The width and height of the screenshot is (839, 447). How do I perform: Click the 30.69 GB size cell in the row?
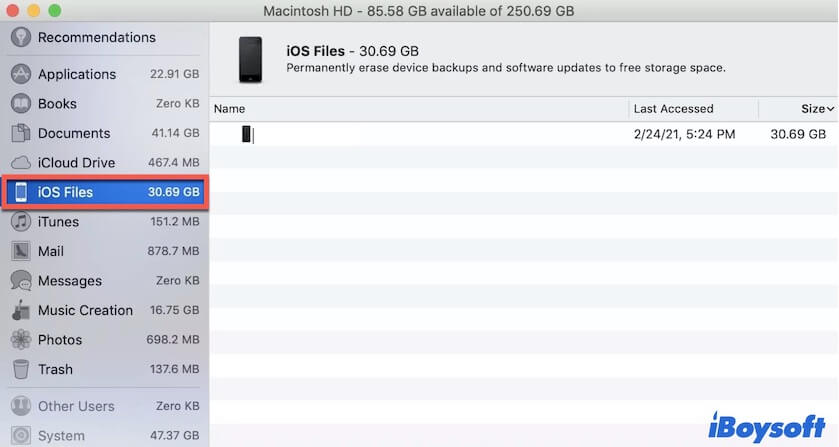click(x=798, y=134)
